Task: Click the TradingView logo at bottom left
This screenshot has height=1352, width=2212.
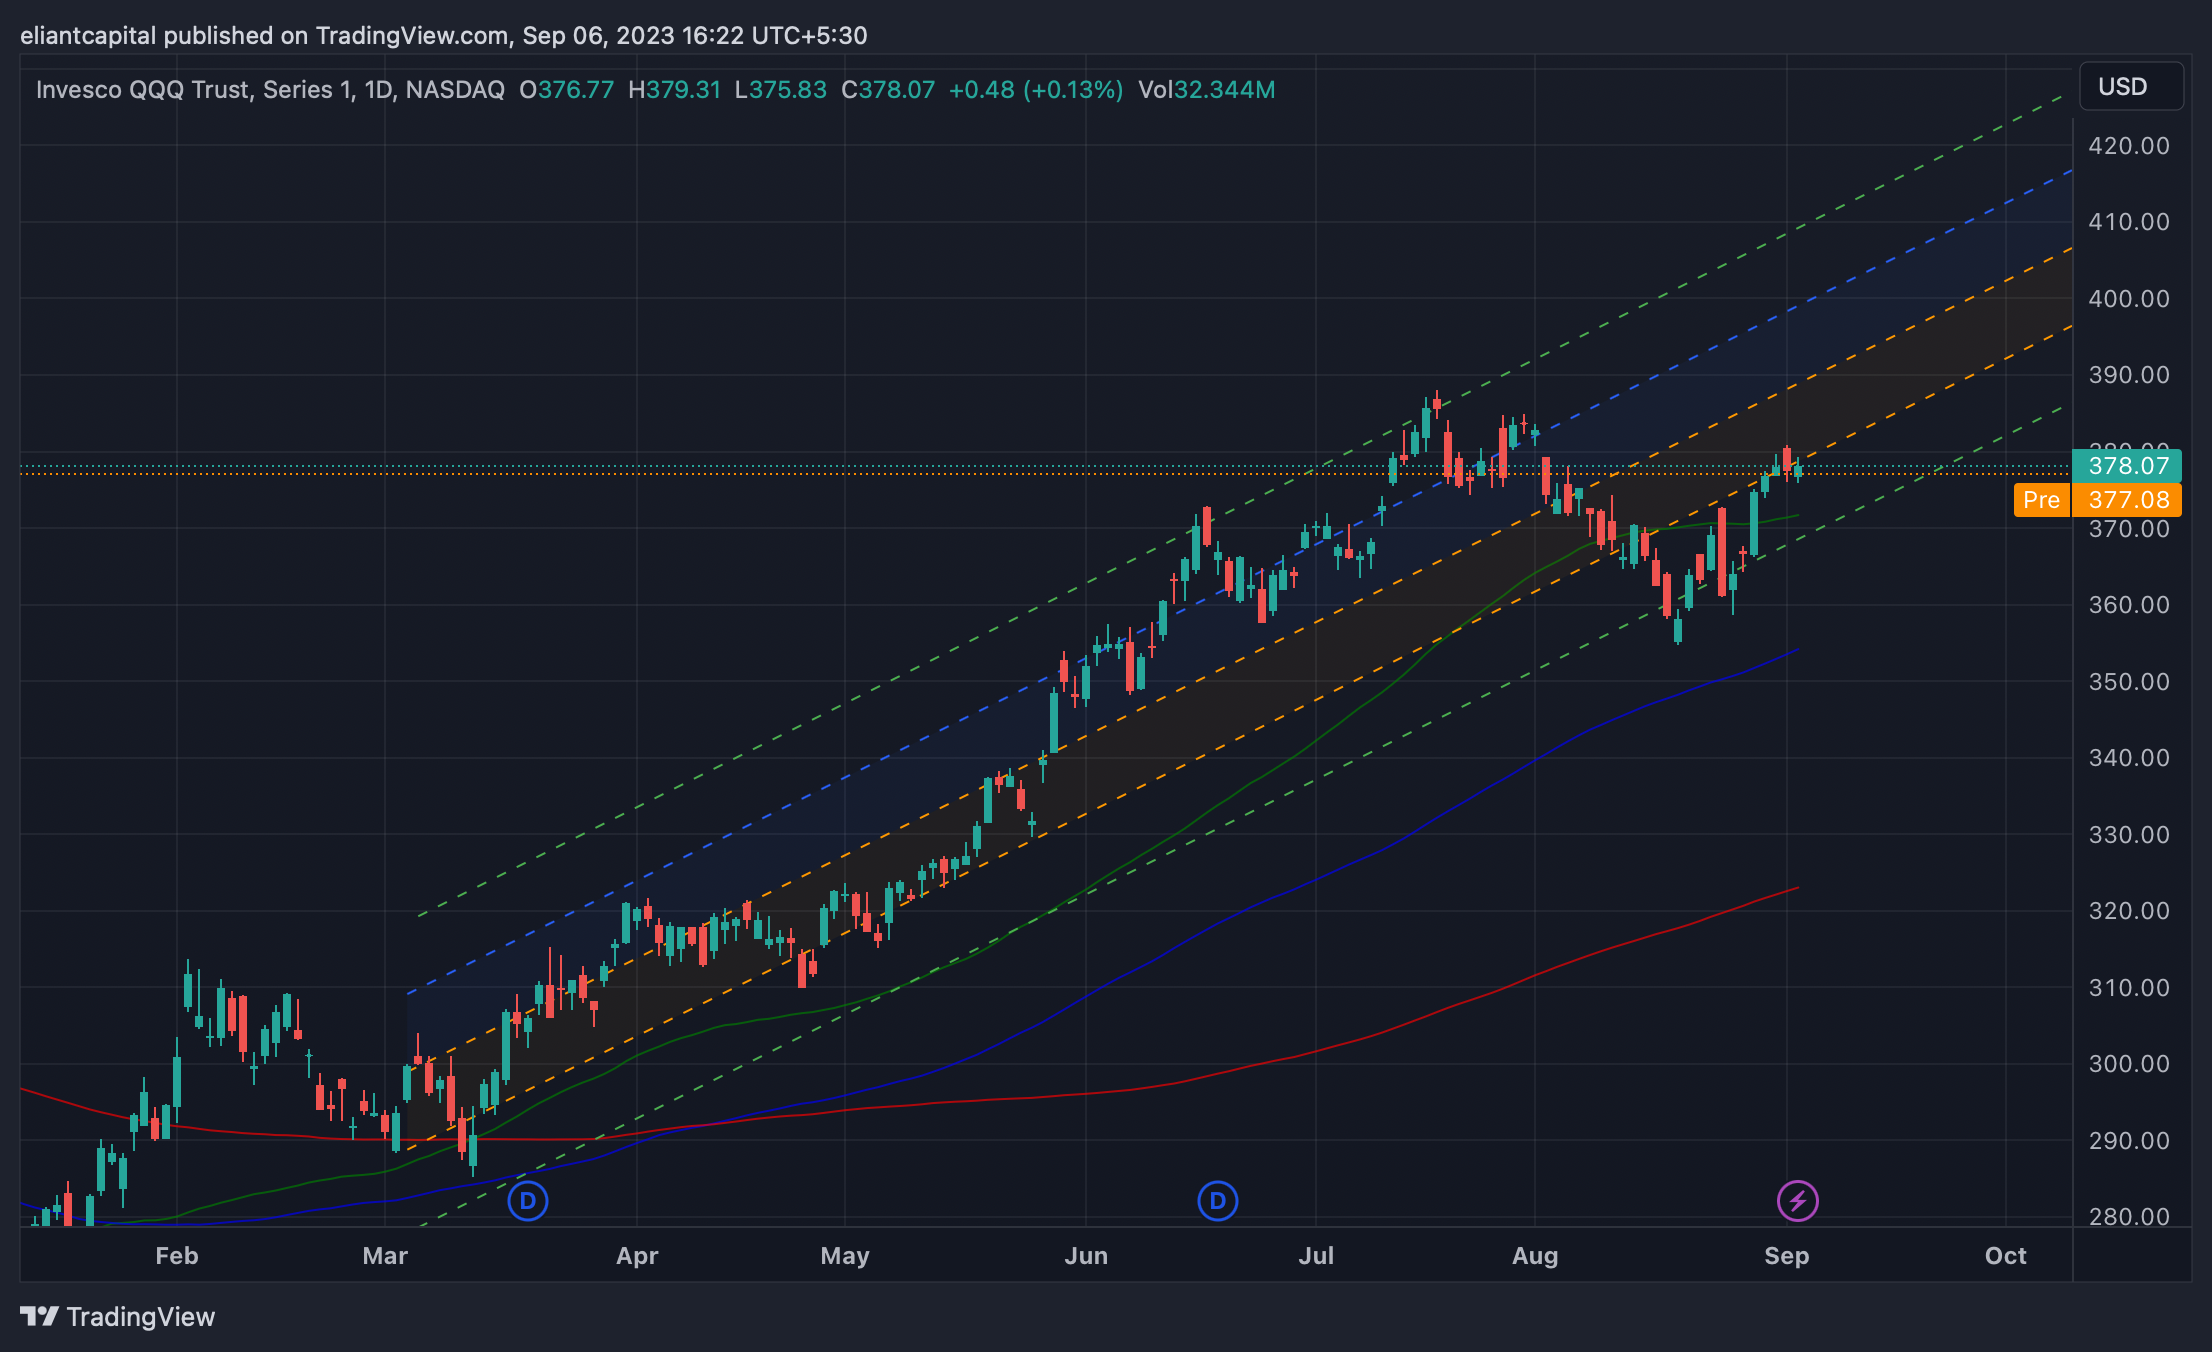Action: (118, 1316)
